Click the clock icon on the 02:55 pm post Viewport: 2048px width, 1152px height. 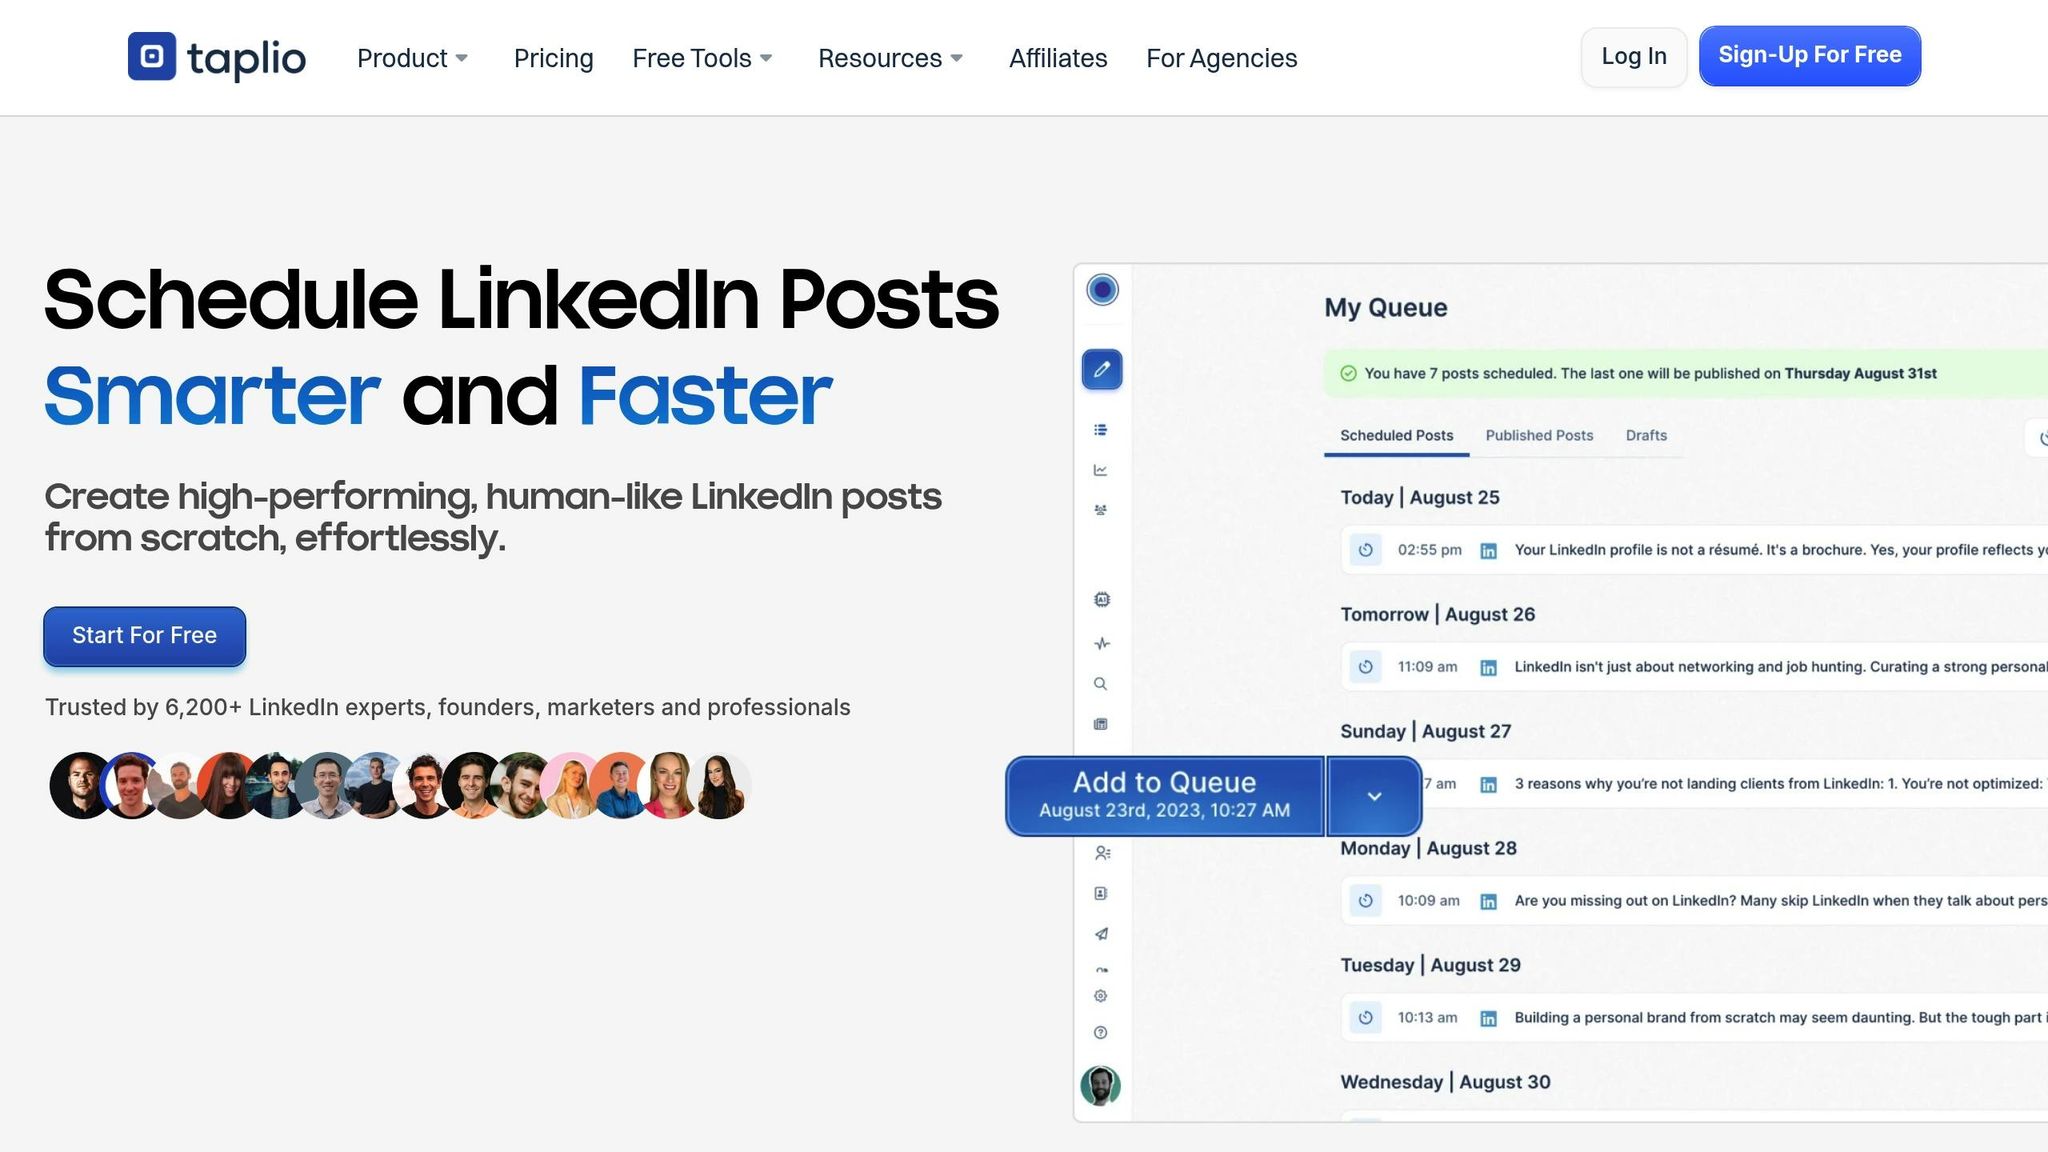[x=1366, y=550]
